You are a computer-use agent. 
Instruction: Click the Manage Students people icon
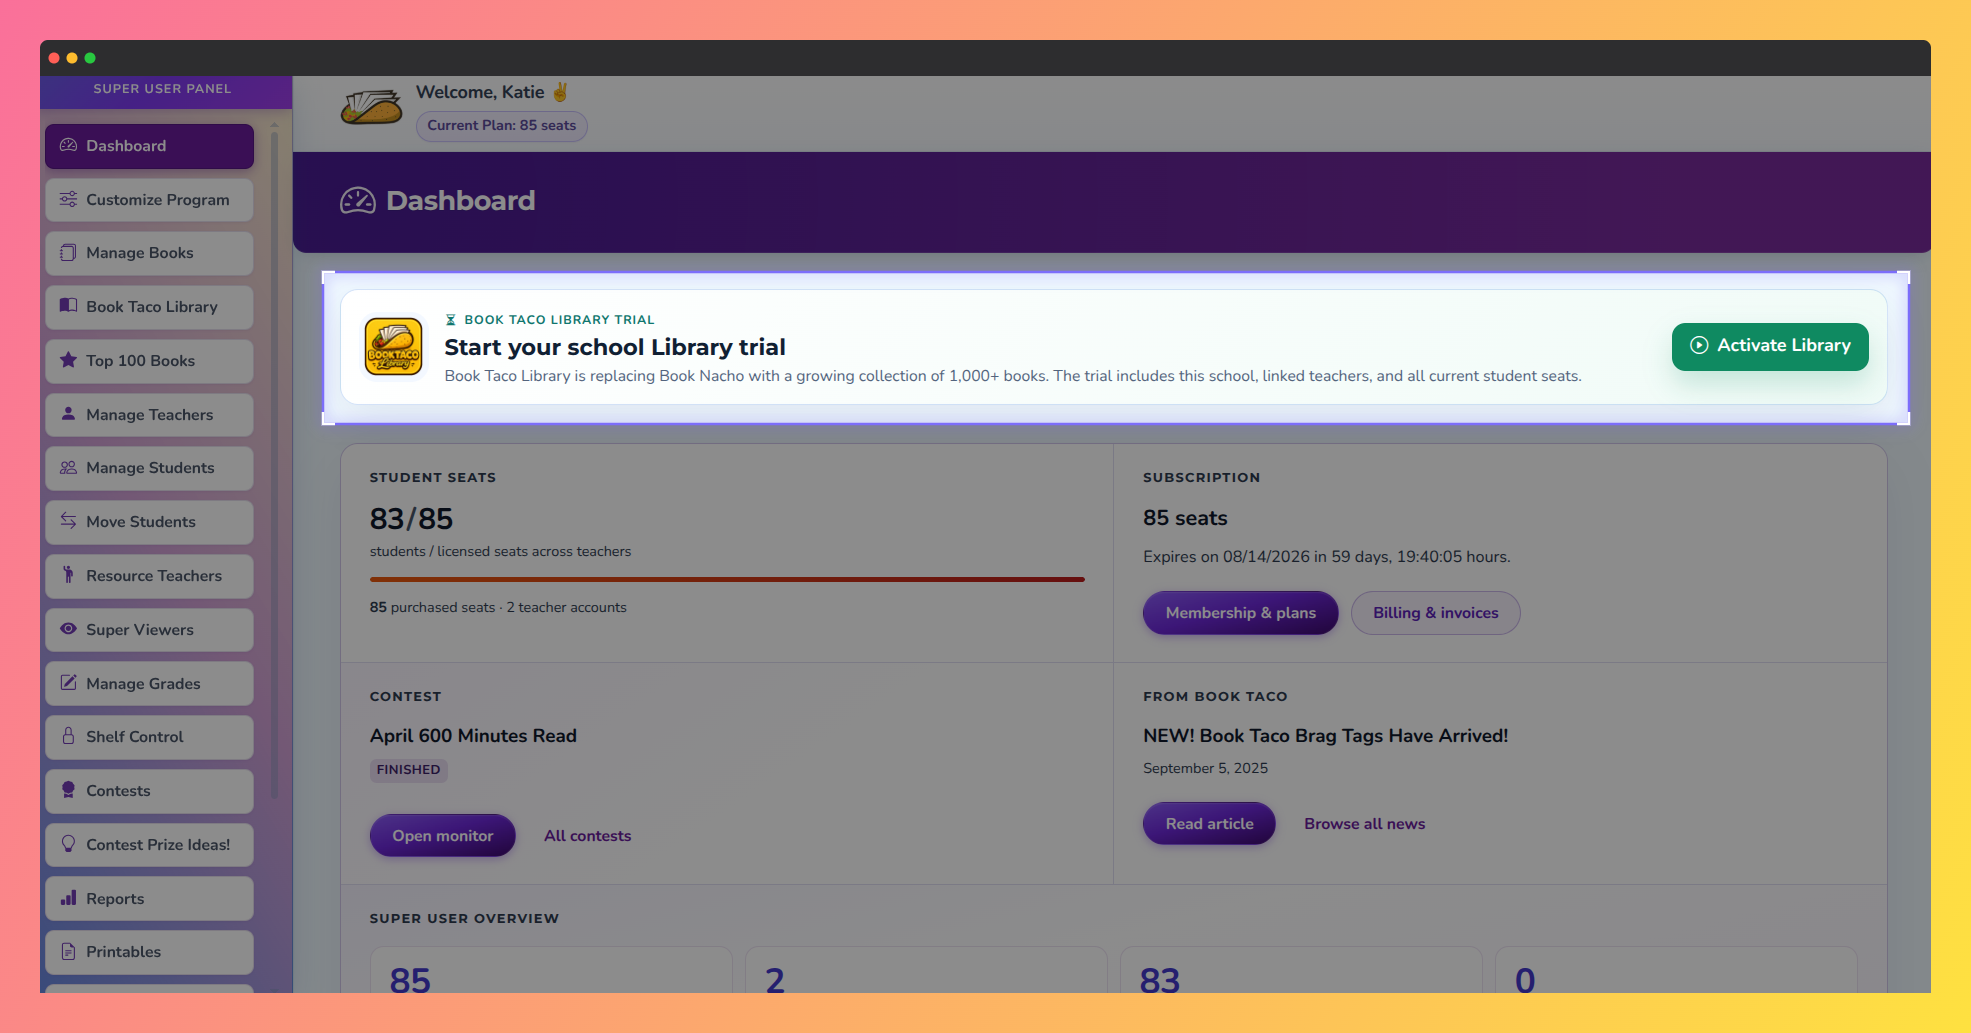pyautogui.click(x=68, y=468)
